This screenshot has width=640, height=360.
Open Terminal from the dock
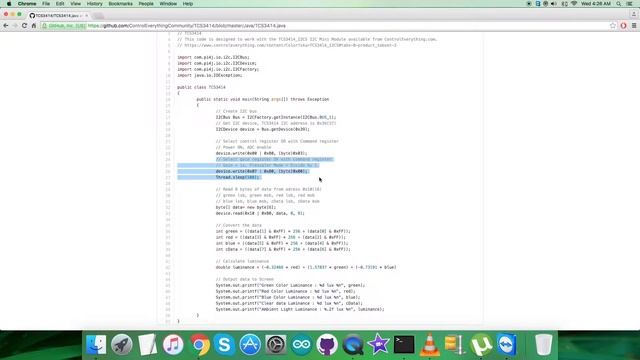point(404,345)
